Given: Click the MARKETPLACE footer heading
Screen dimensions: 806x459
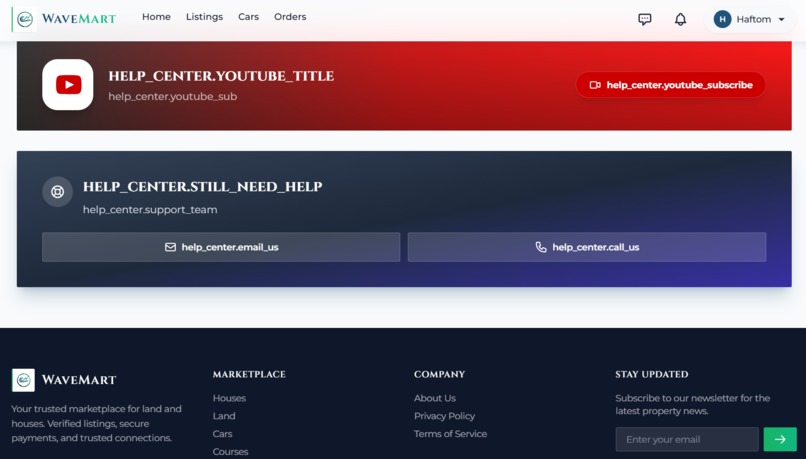Looking at the screenshot, I should click(249, 374).
